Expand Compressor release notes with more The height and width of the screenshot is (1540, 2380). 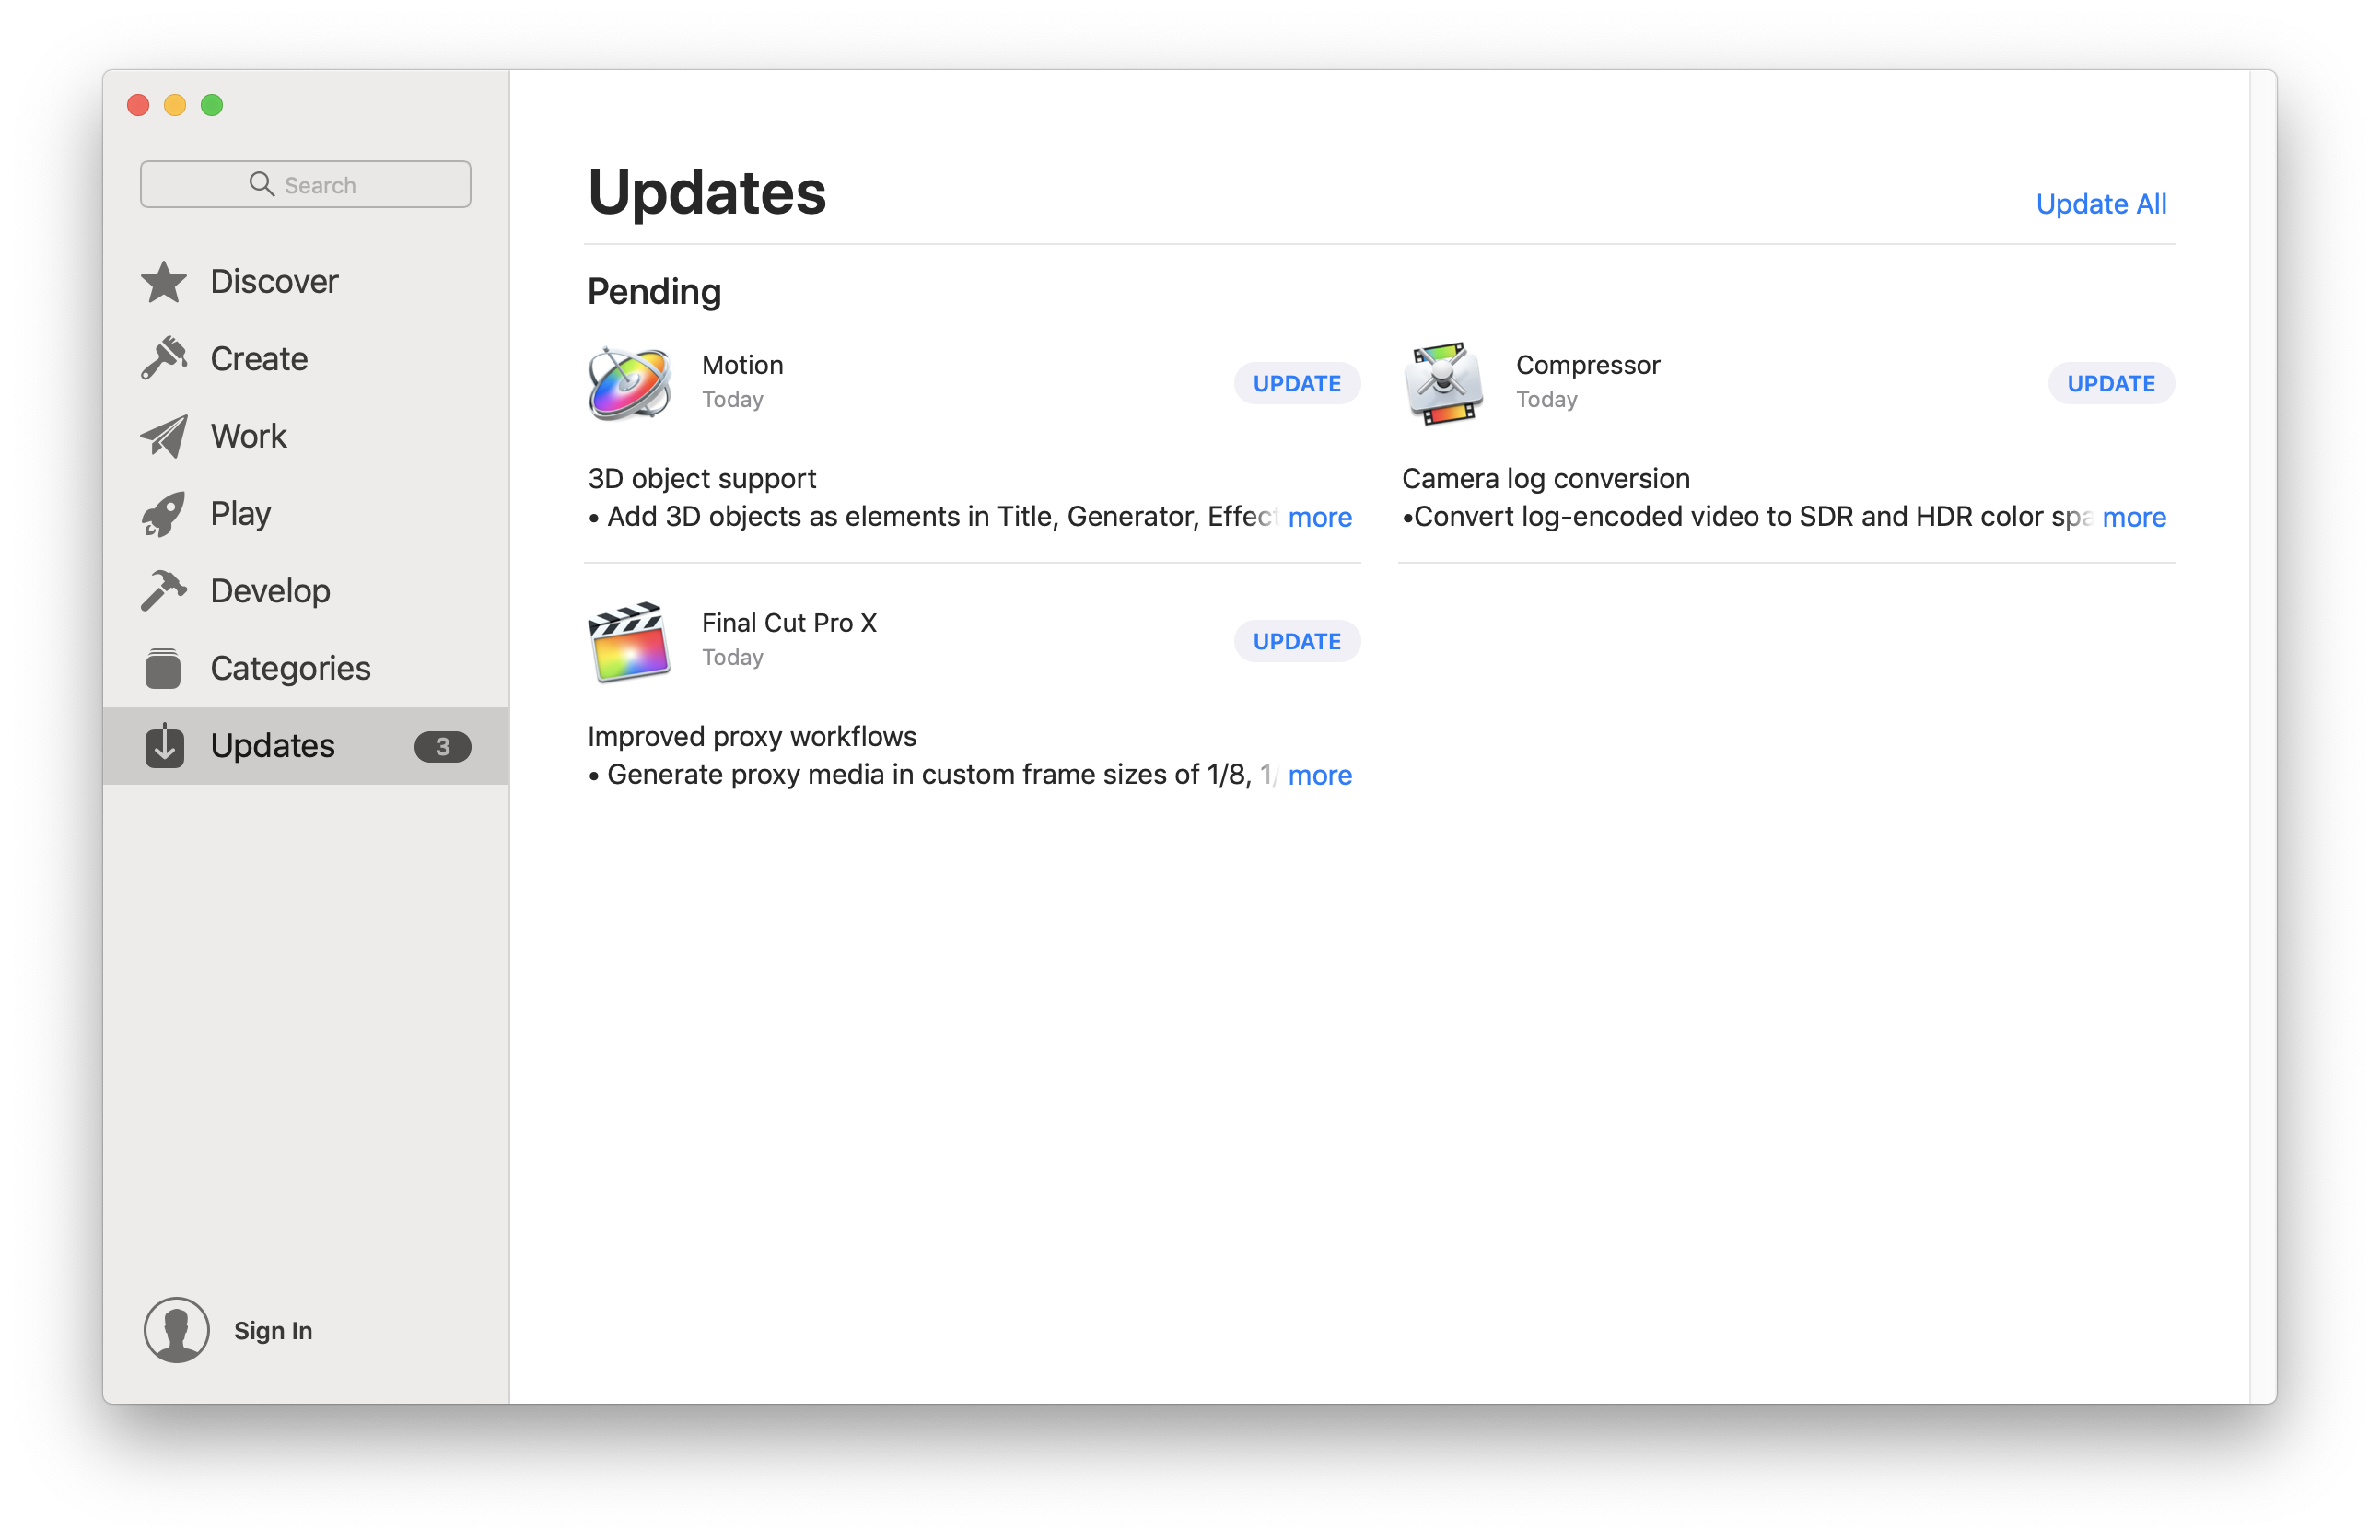(x=2133, y=517)
